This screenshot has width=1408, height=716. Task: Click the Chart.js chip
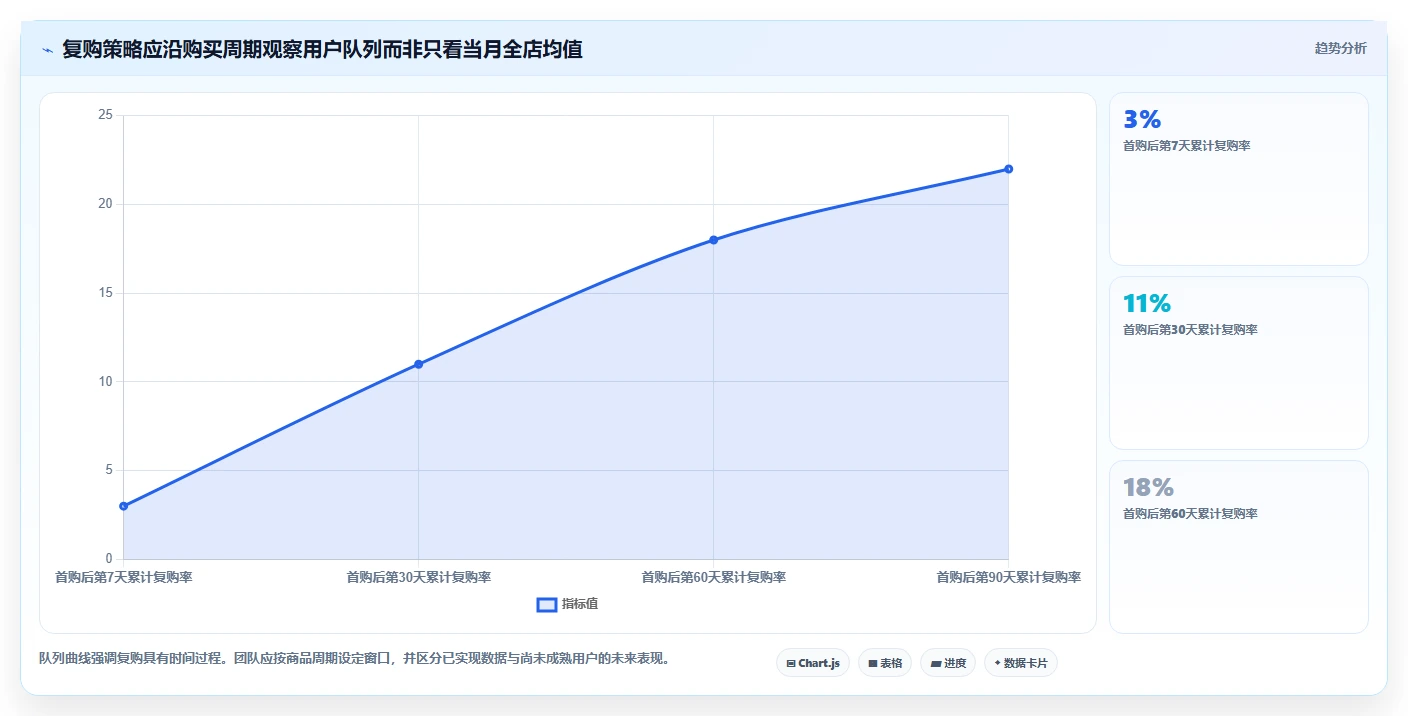click(813, 663)
